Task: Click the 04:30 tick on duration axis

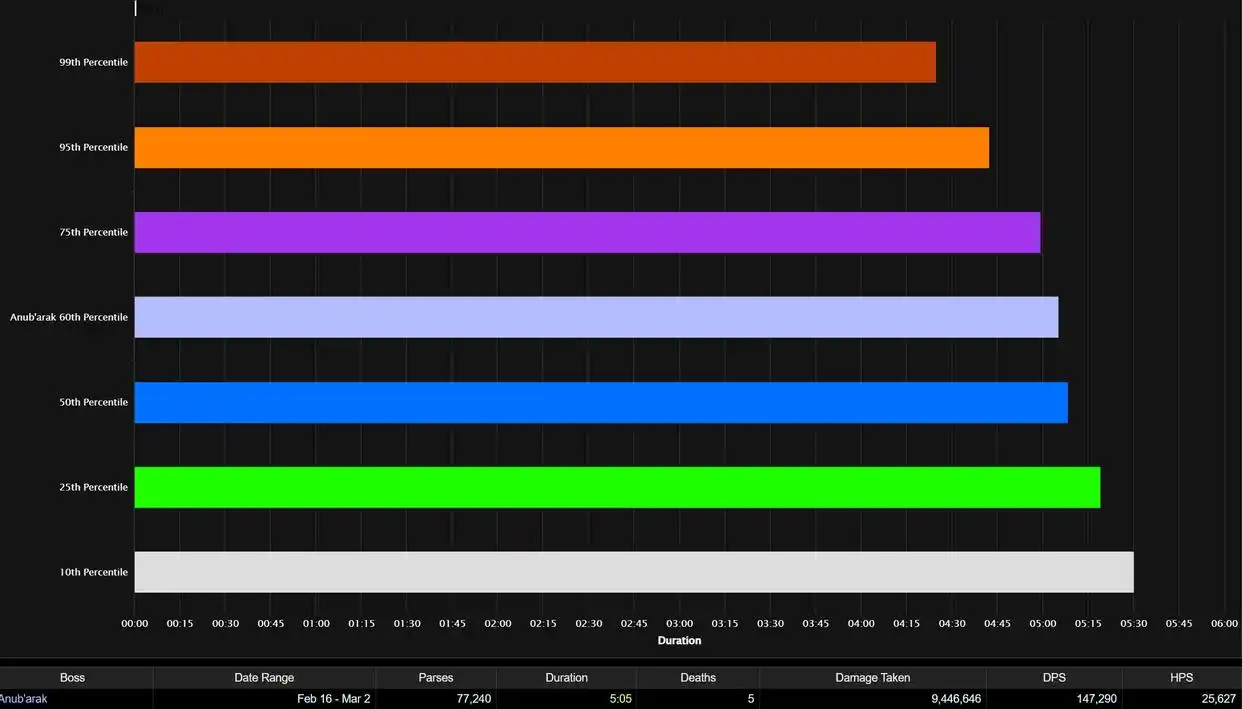Action: (952, 623)
